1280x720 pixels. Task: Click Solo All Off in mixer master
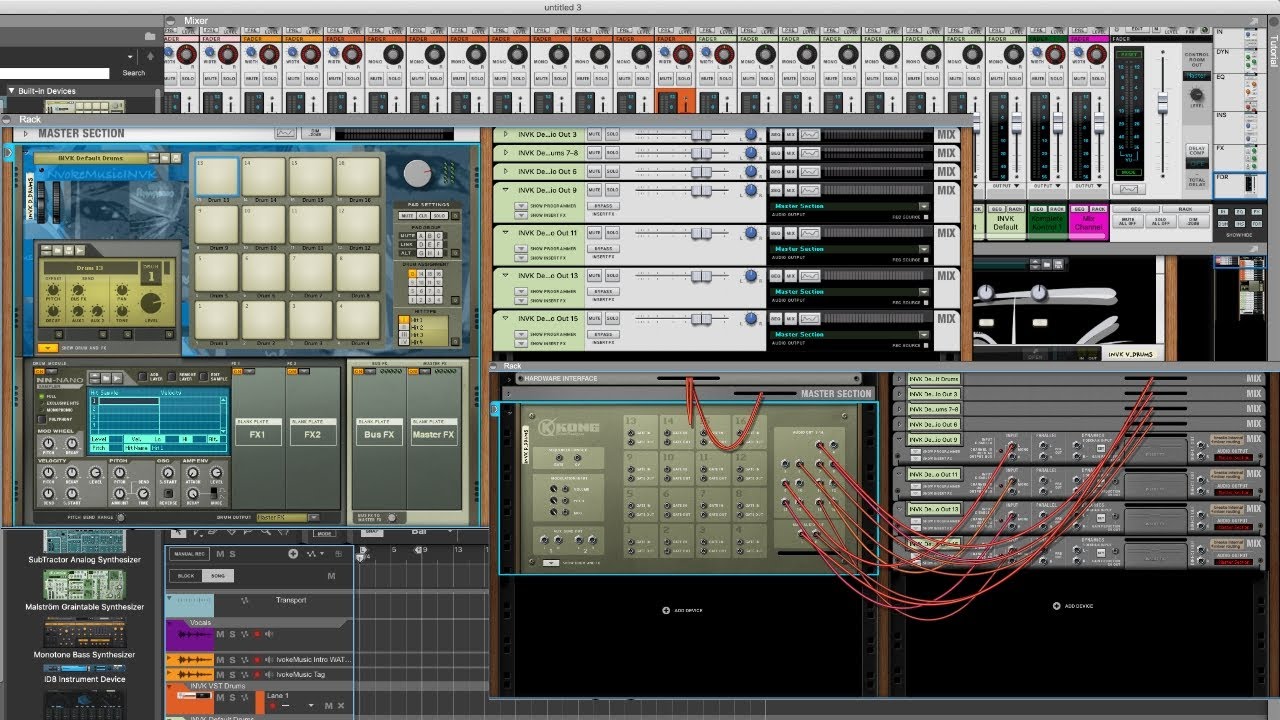pos(1159,222)
